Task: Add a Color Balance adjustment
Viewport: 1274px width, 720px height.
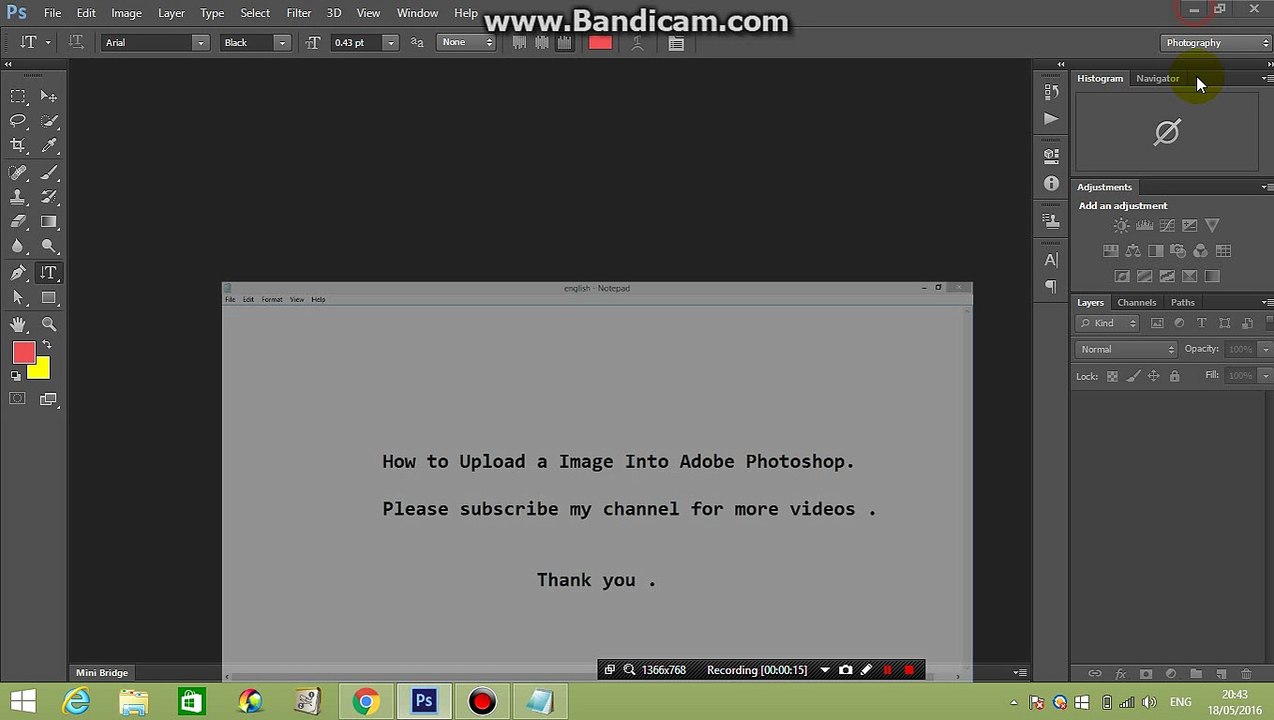Action: tap(1133, 251)
